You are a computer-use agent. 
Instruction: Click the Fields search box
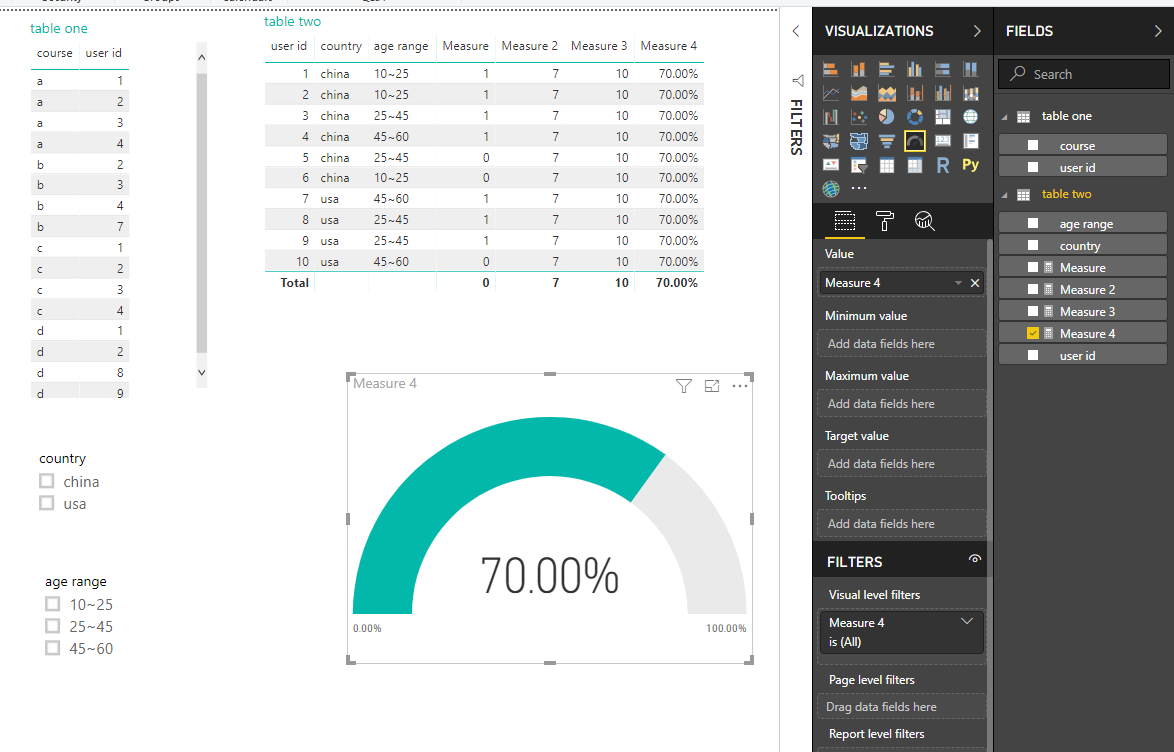coord(1084,74)
